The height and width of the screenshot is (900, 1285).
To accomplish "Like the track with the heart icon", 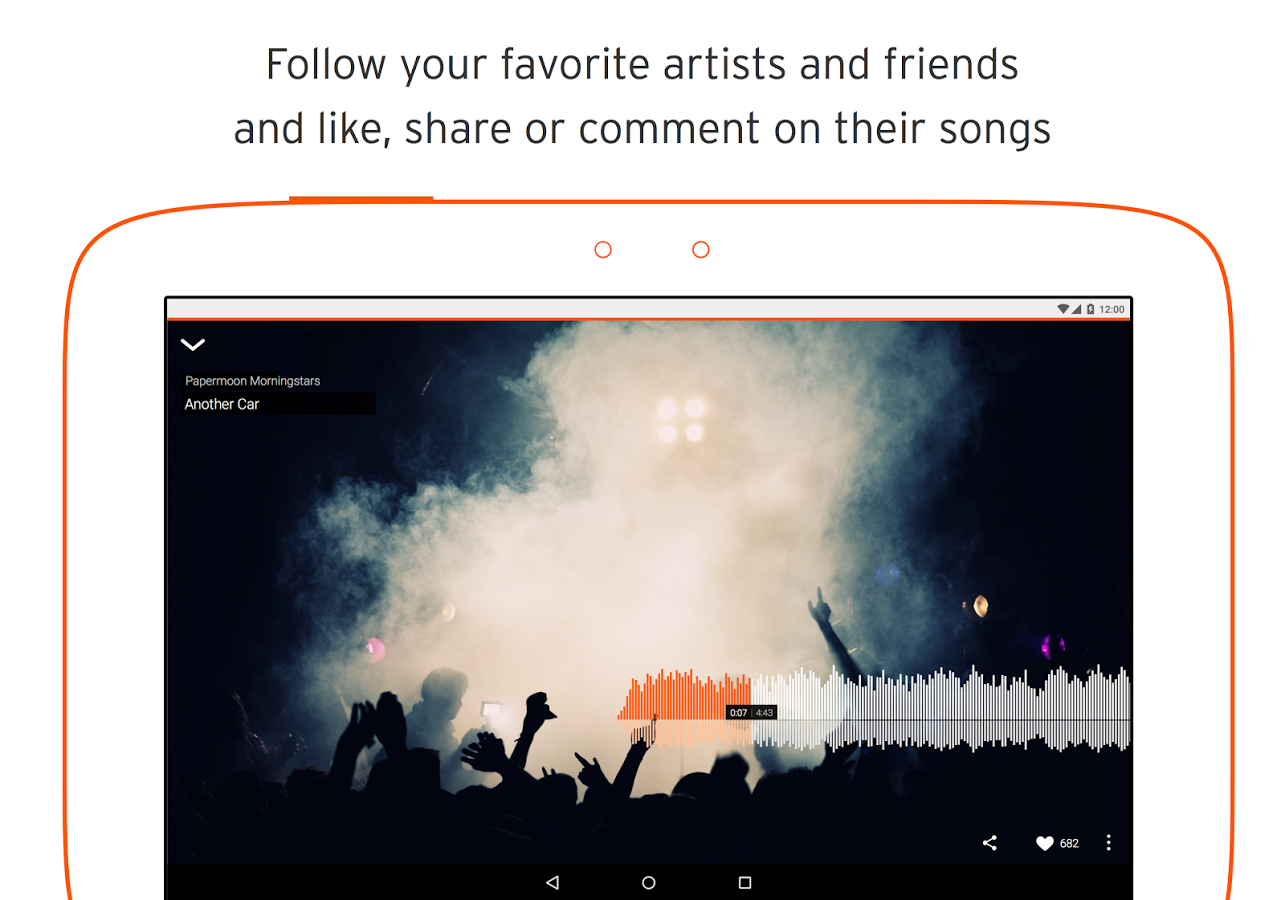I will pos(1044,843).
